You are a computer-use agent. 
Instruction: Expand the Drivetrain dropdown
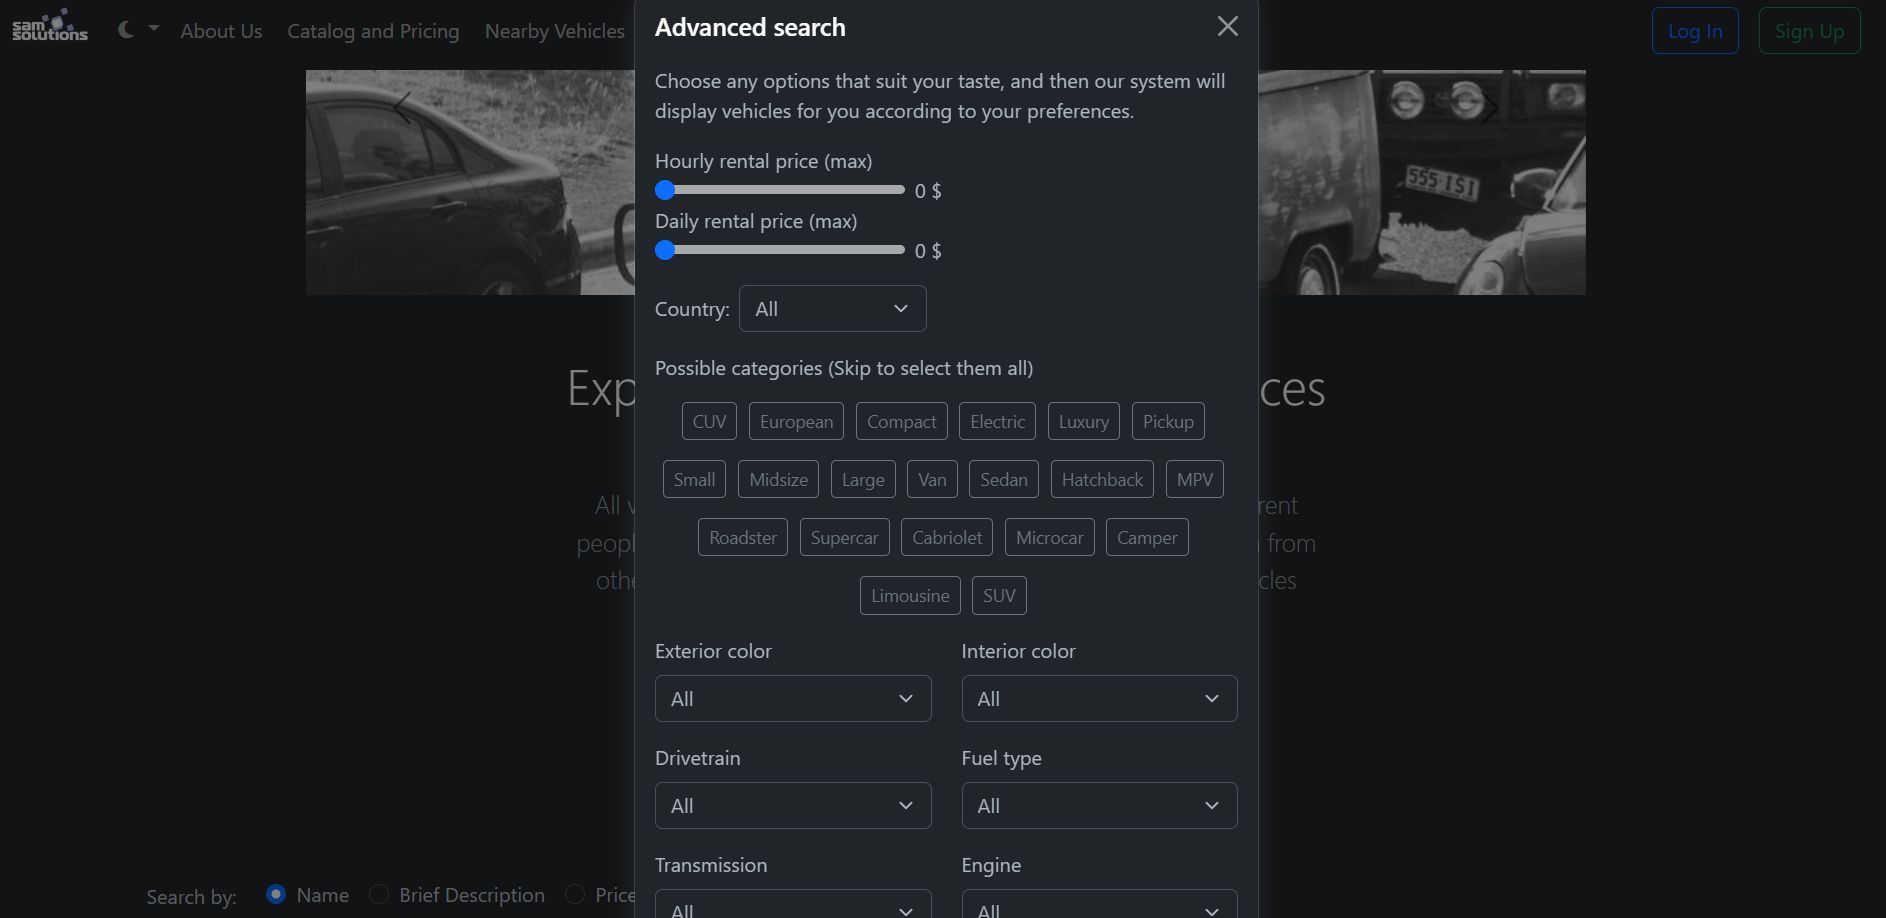tap(792, 806)
